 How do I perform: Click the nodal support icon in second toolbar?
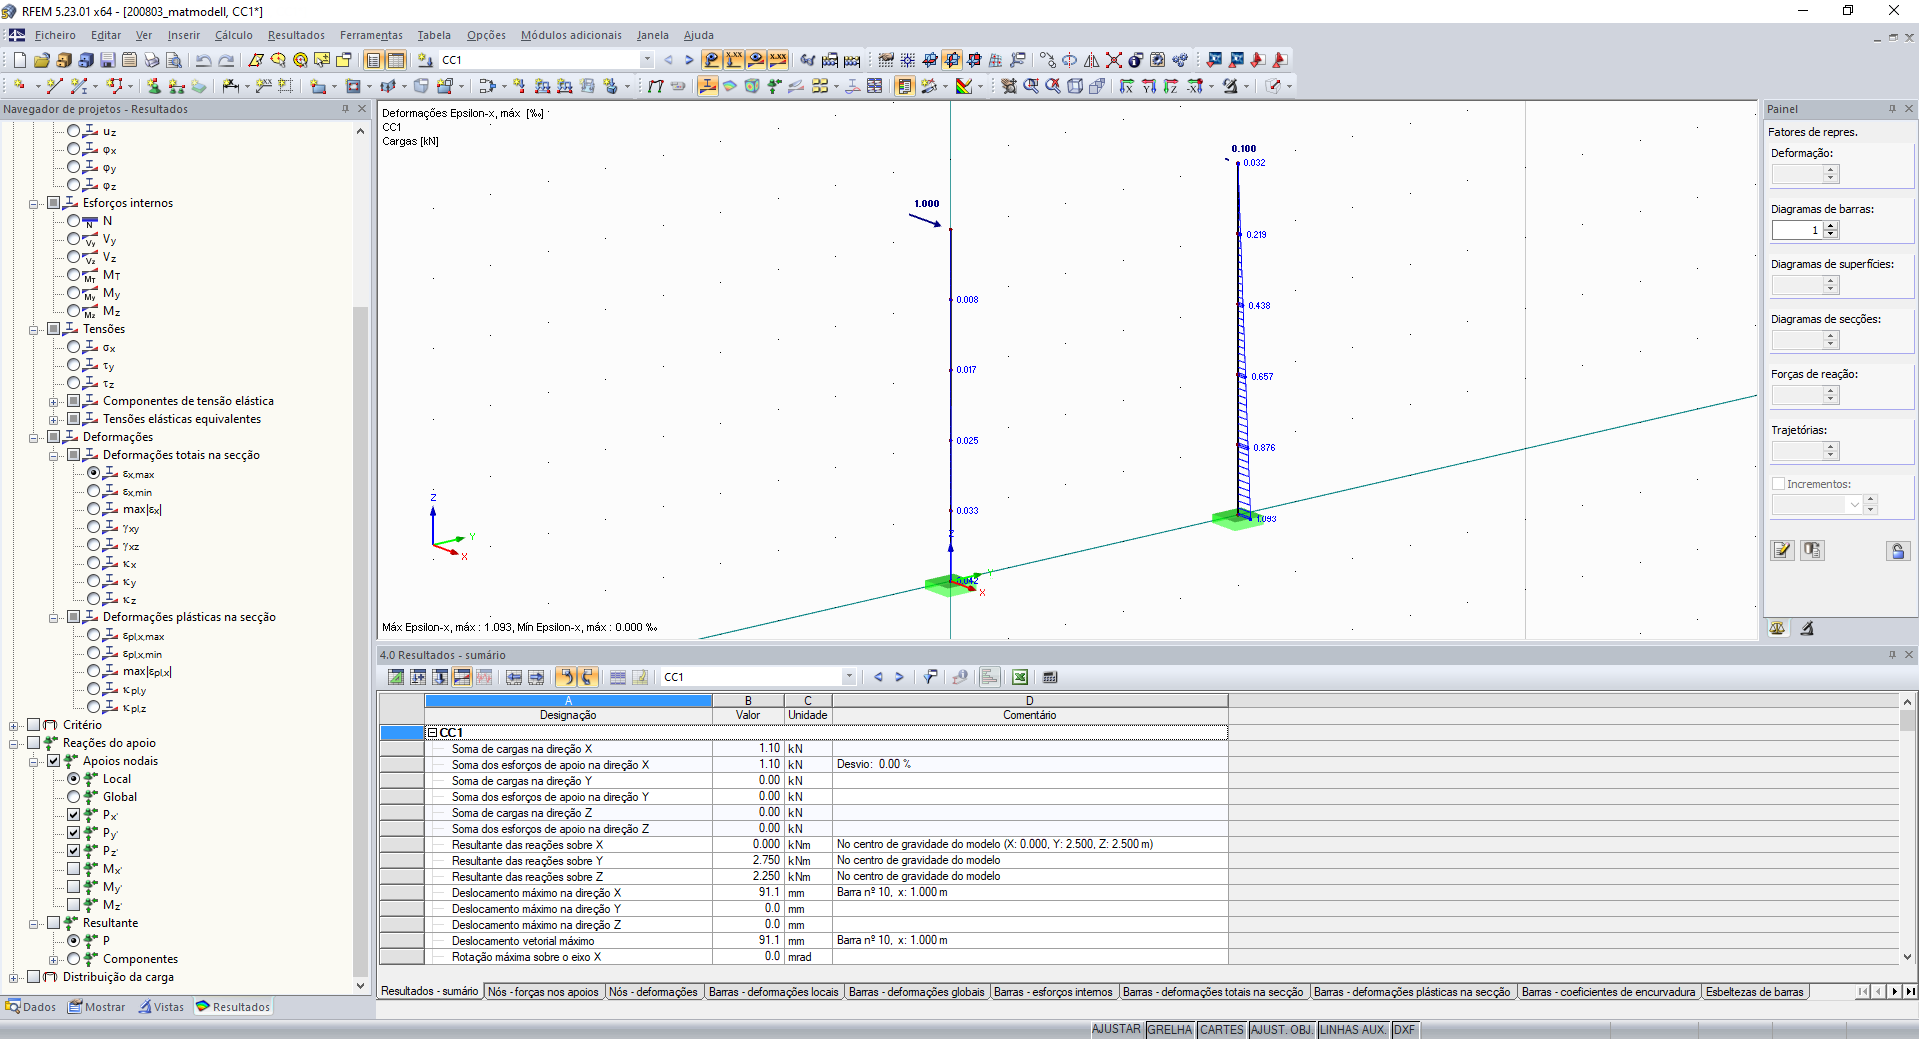tap(153, 86)
